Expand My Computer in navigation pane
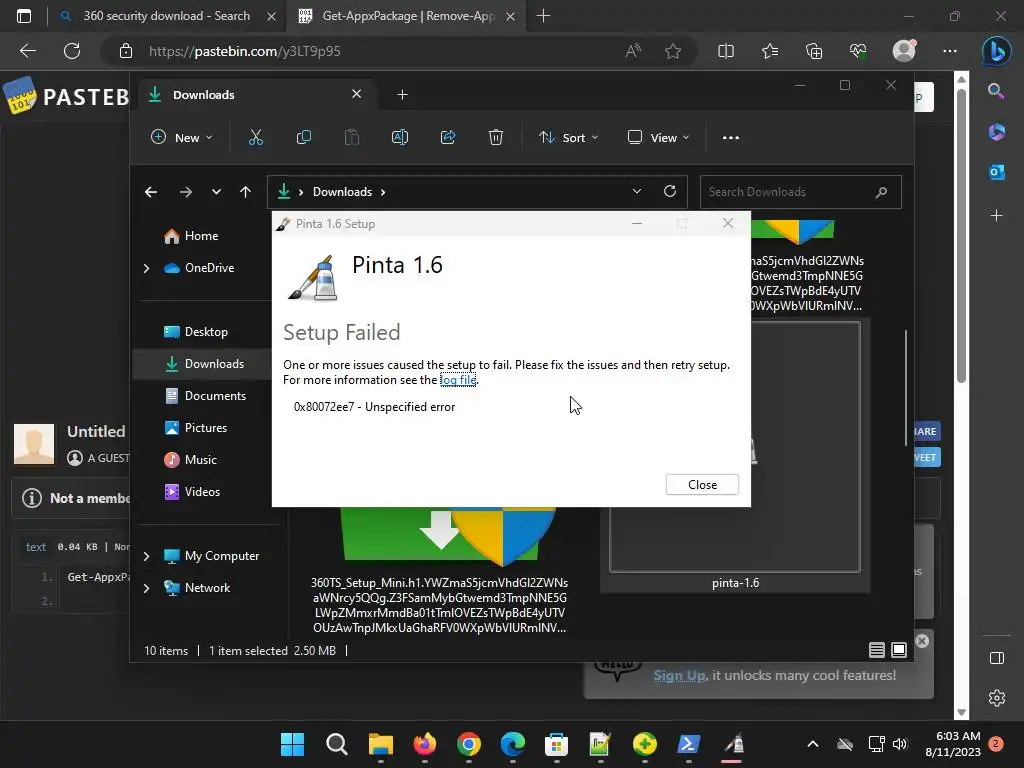The height and width of the screenshot is (768, 1024). tap(147, 556)
